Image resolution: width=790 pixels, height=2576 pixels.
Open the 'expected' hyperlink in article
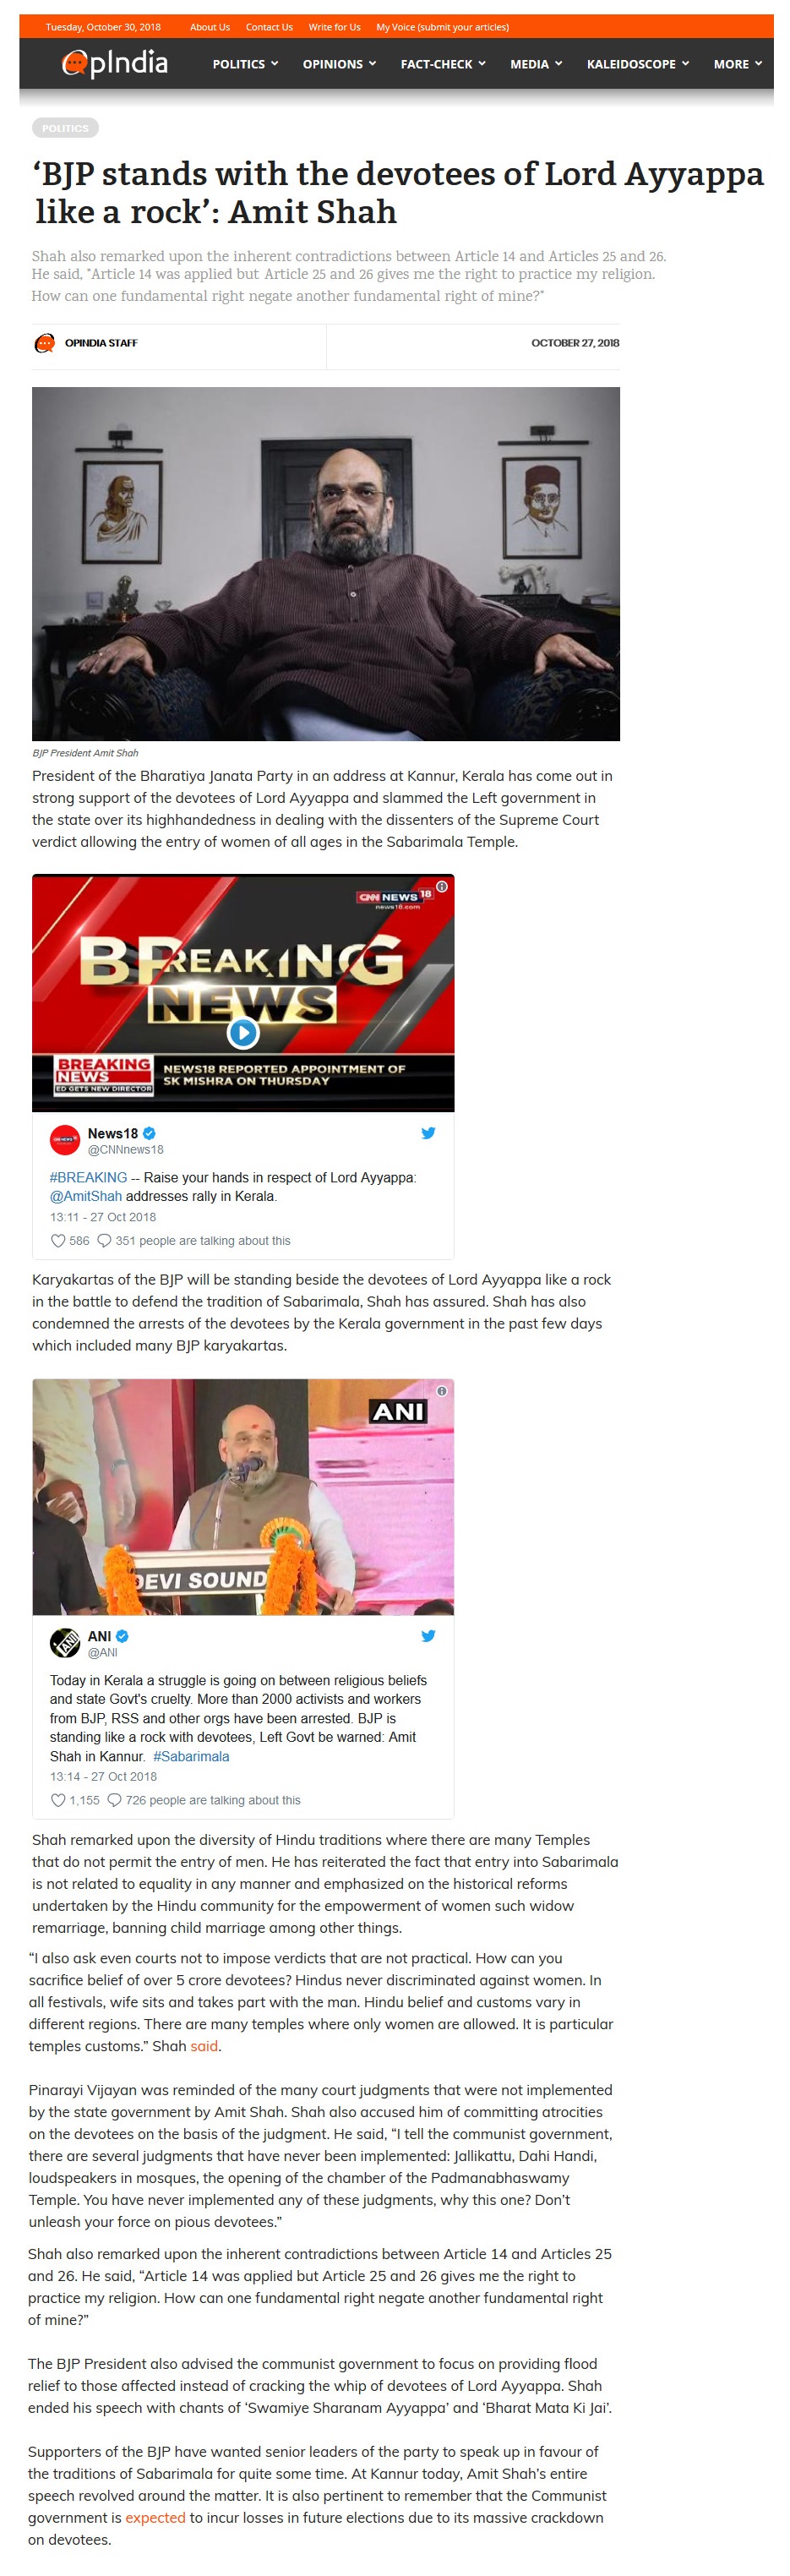(x=155, y=2517)
